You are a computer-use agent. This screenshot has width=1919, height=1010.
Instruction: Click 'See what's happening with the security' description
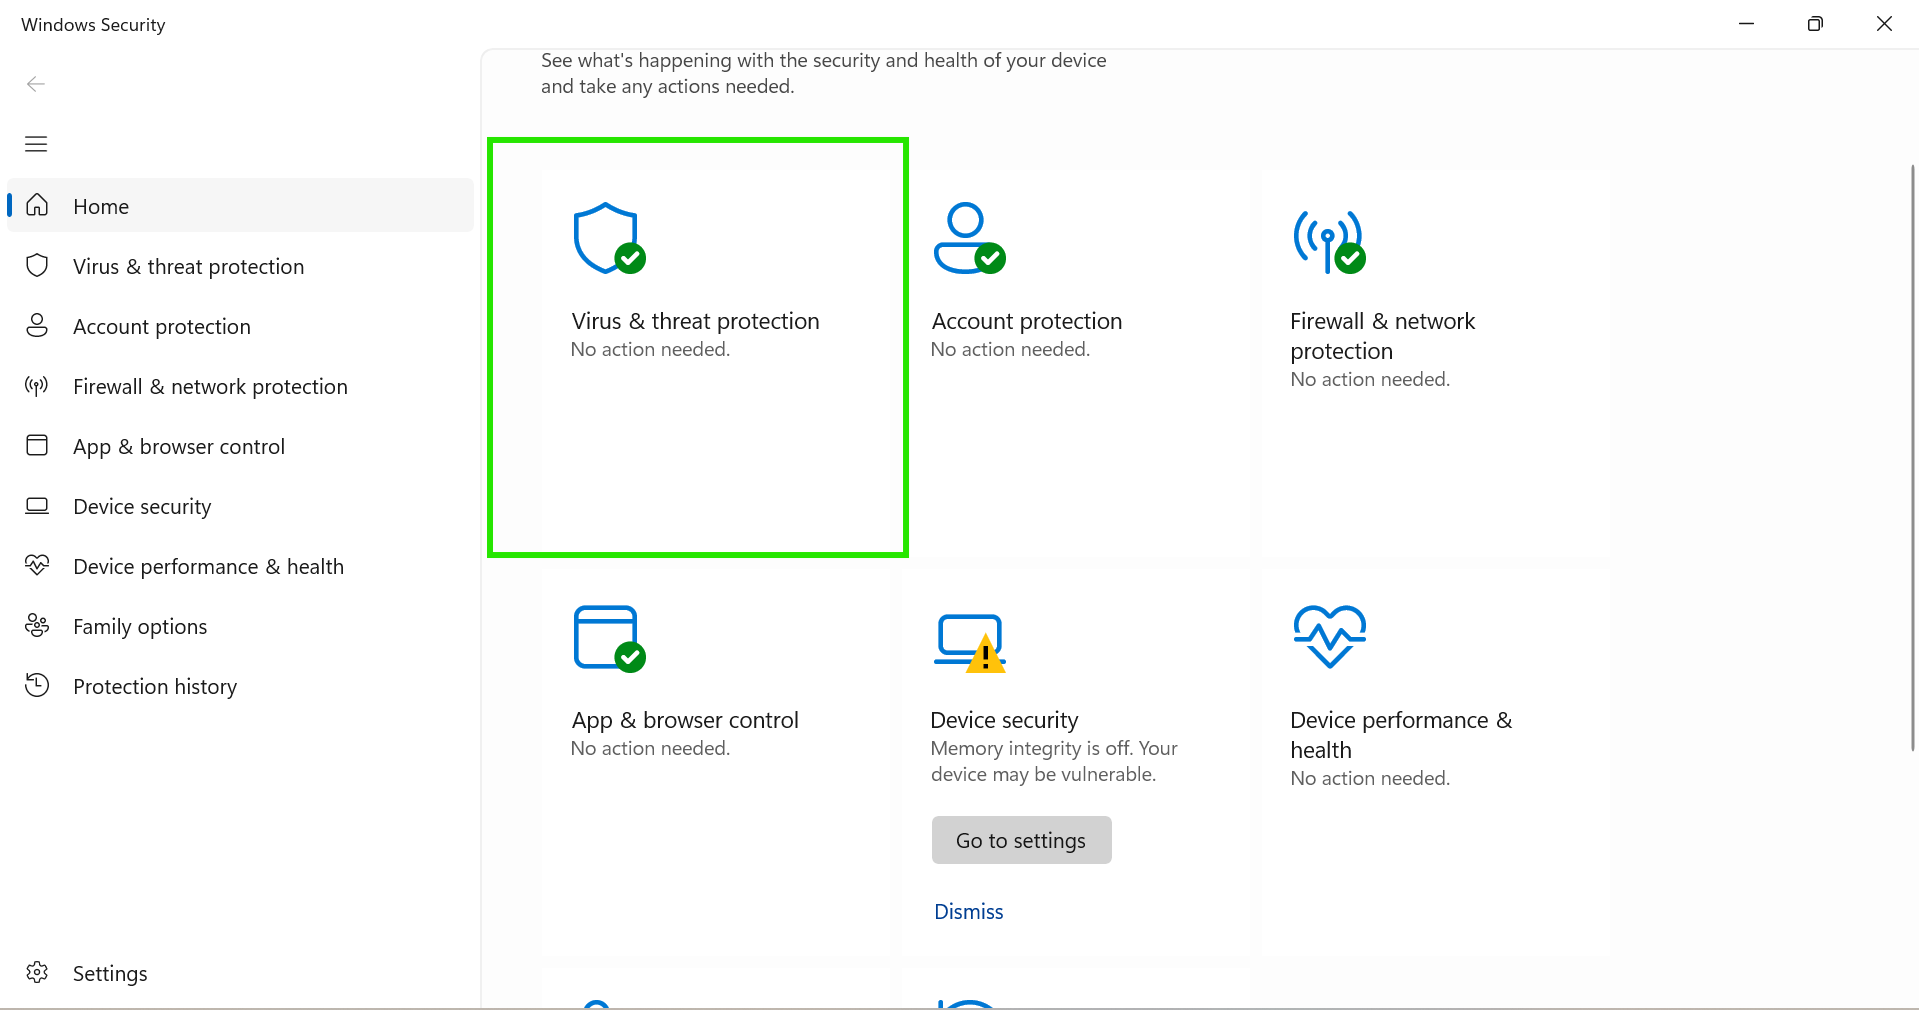(823, 73)
